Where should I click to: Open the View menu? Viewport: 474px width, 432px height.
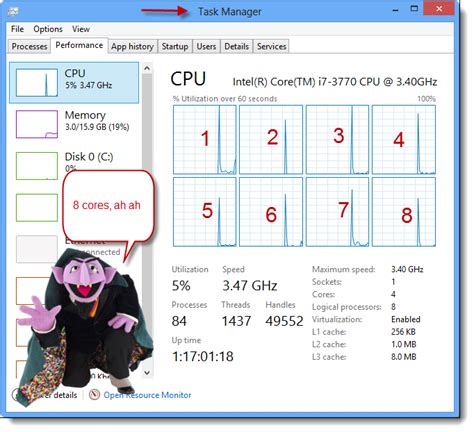81,29
